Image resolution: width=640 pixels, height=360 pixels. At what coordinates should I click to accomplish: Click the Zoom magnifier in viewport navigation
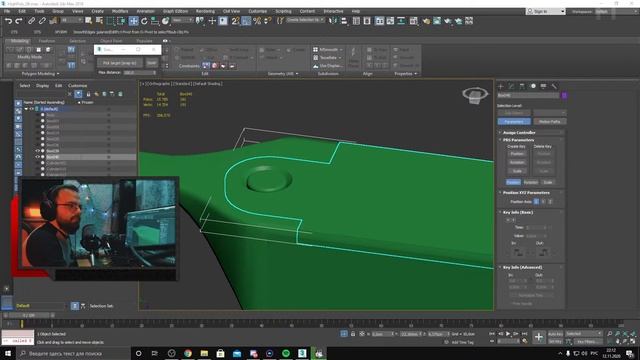click(610, 334)
